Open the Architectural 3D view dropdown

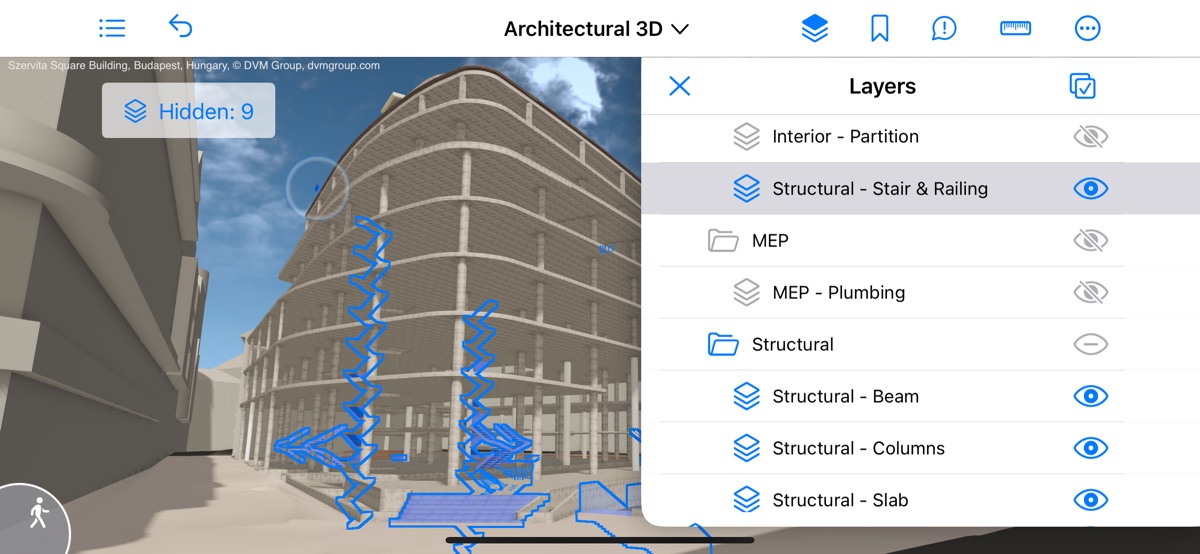click(596, 29)
